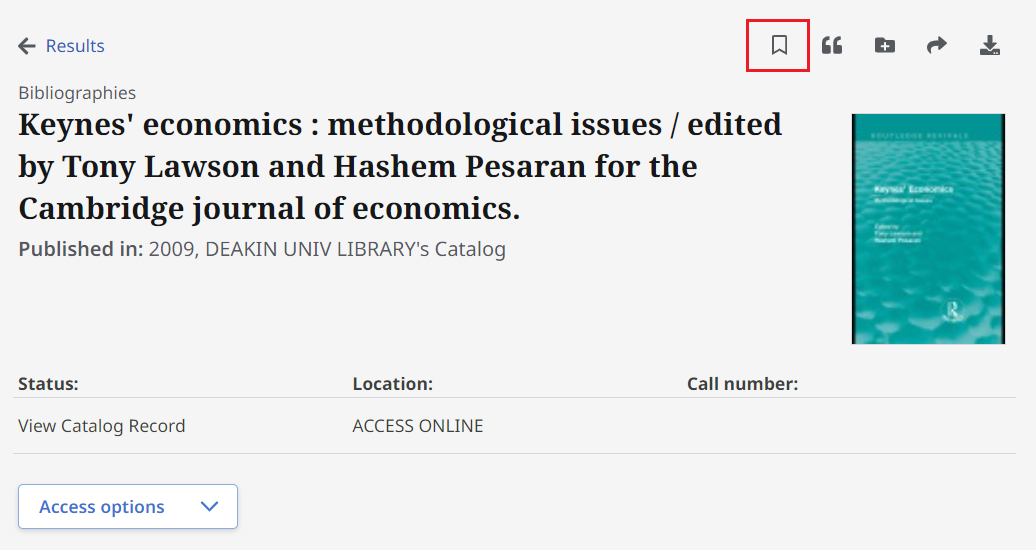Screen dimensions: 1036x551
Task: Click the Location column header
Action: [392, 384]
